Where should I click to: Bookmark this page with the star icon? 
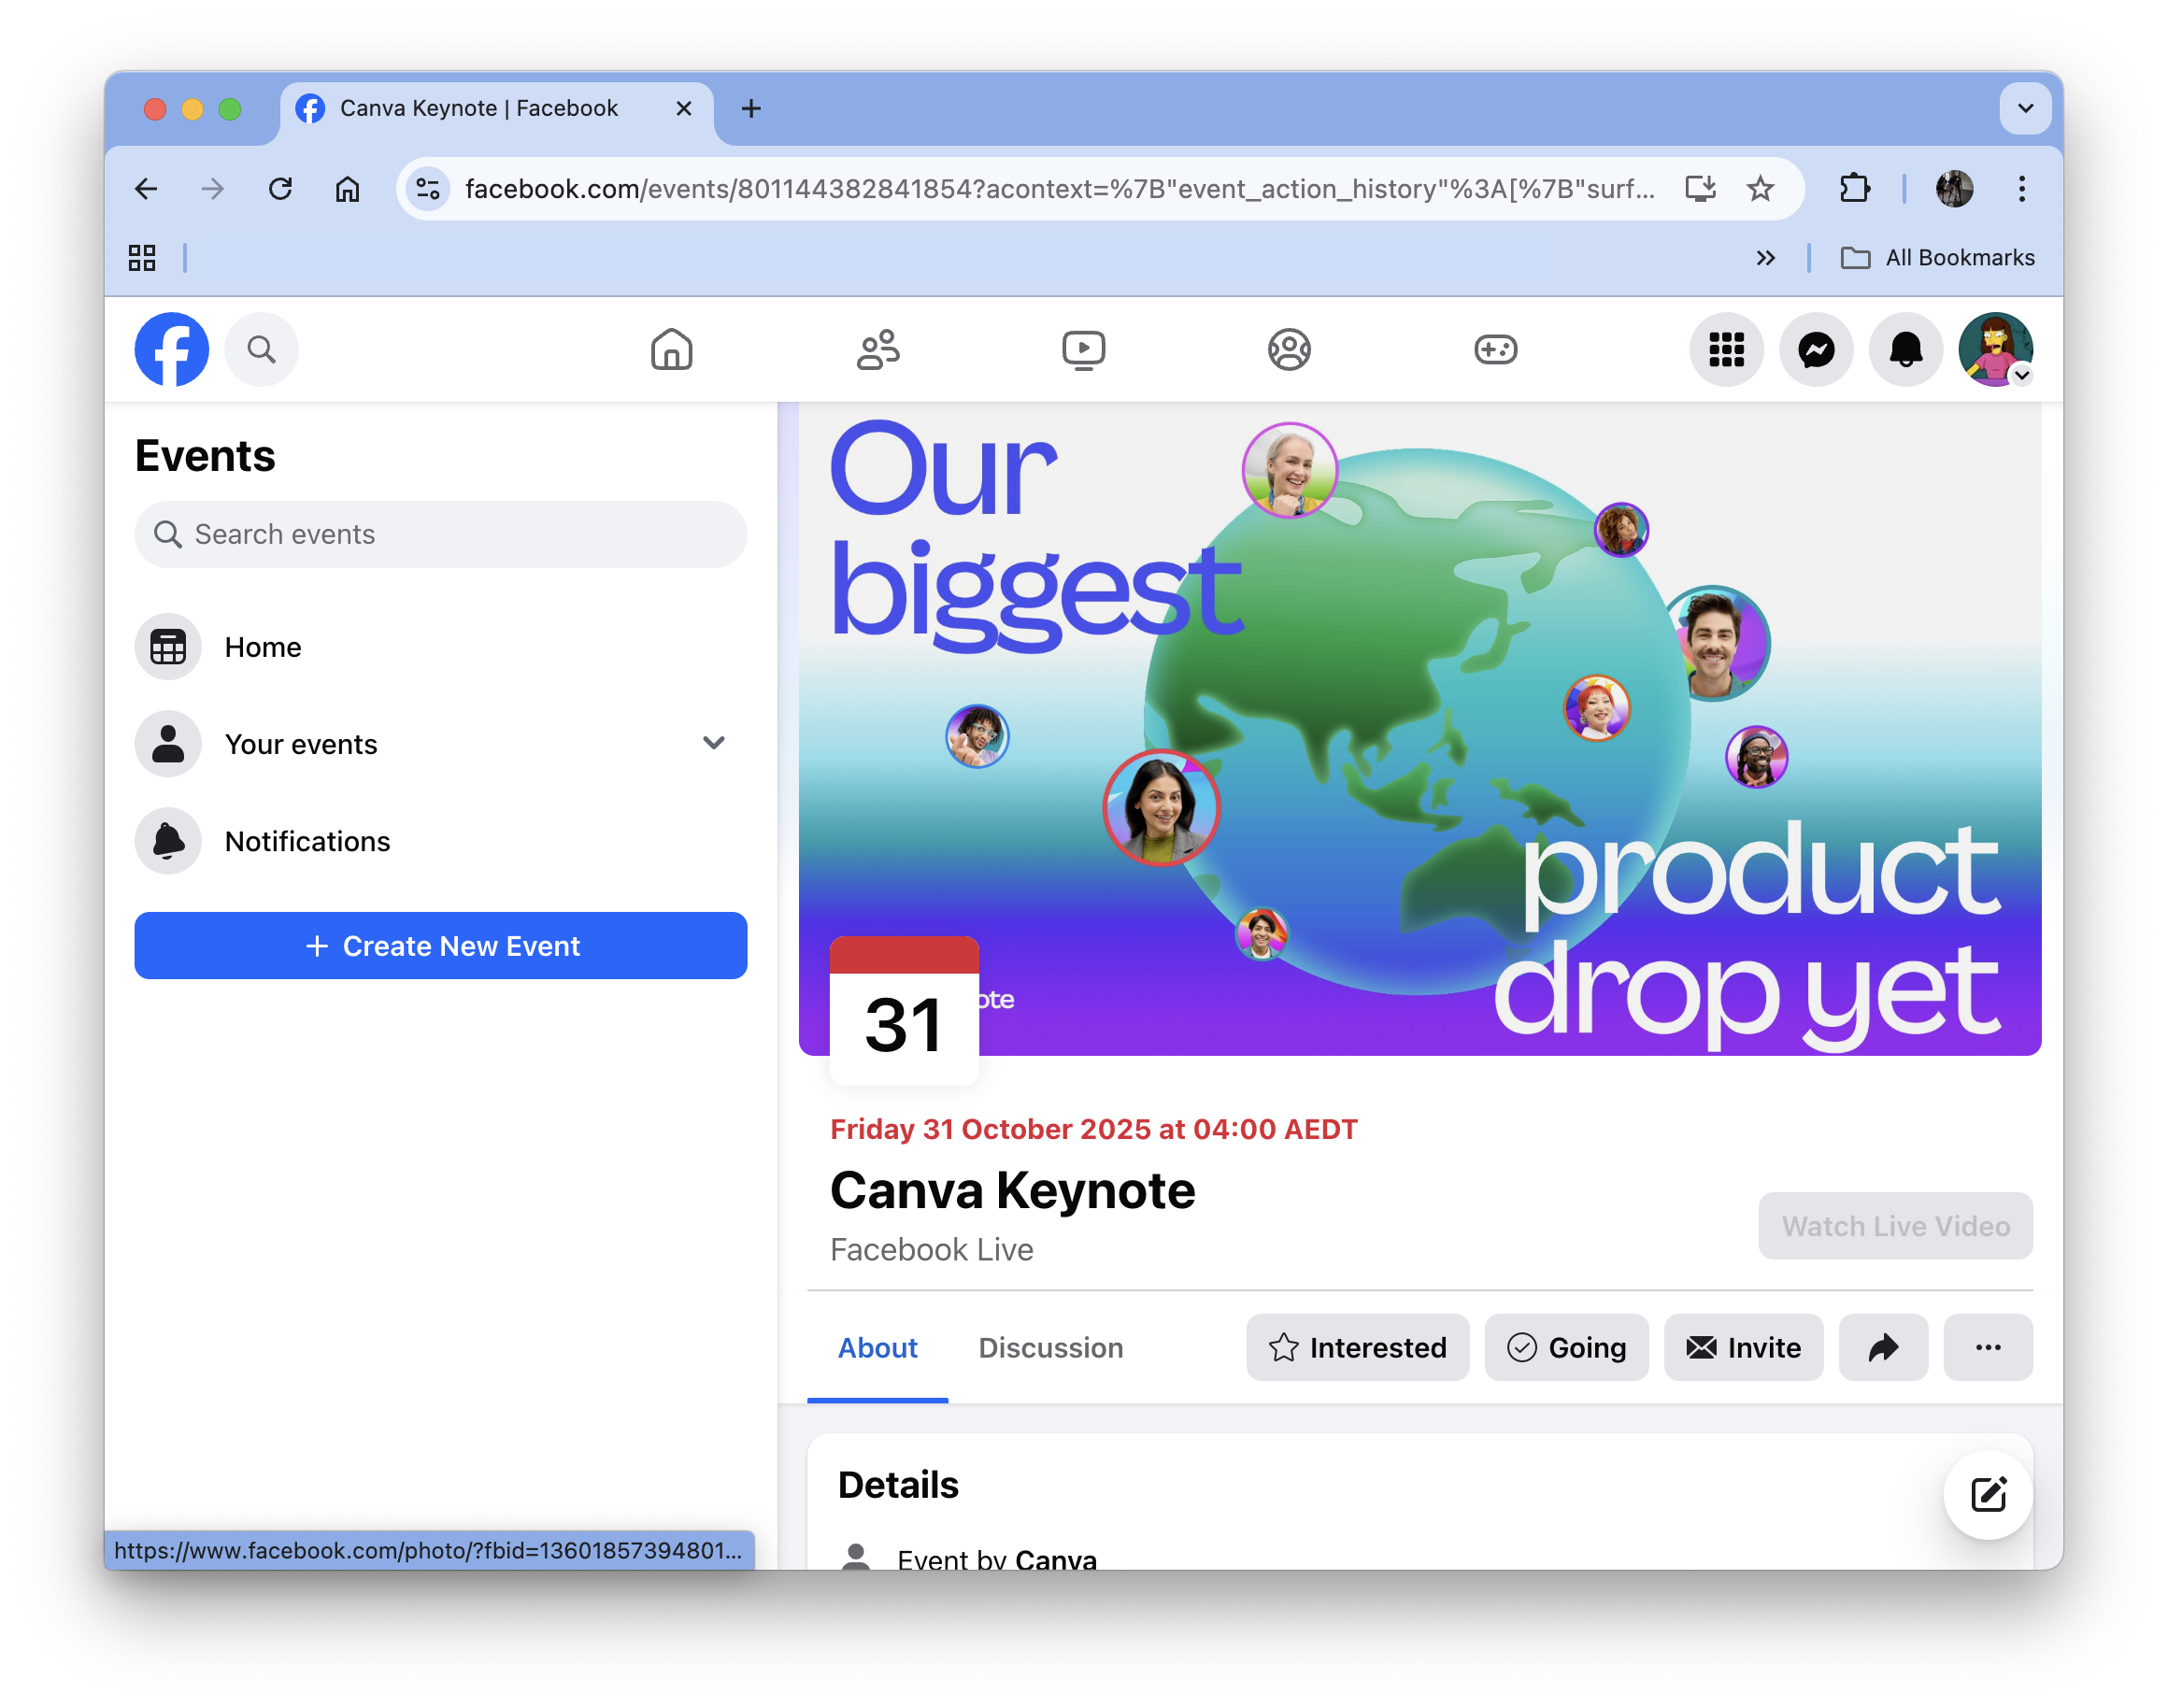pos(1761,188)
